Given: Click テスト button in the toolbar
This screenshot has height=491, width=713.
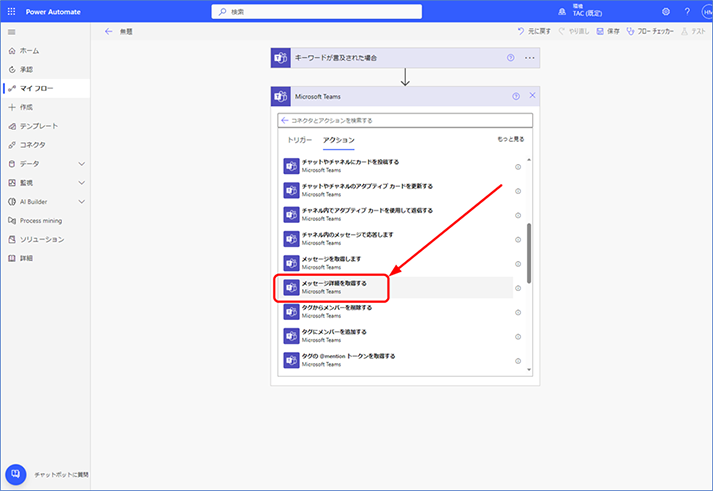Looking at the screenshot, I should click(693, 31).
